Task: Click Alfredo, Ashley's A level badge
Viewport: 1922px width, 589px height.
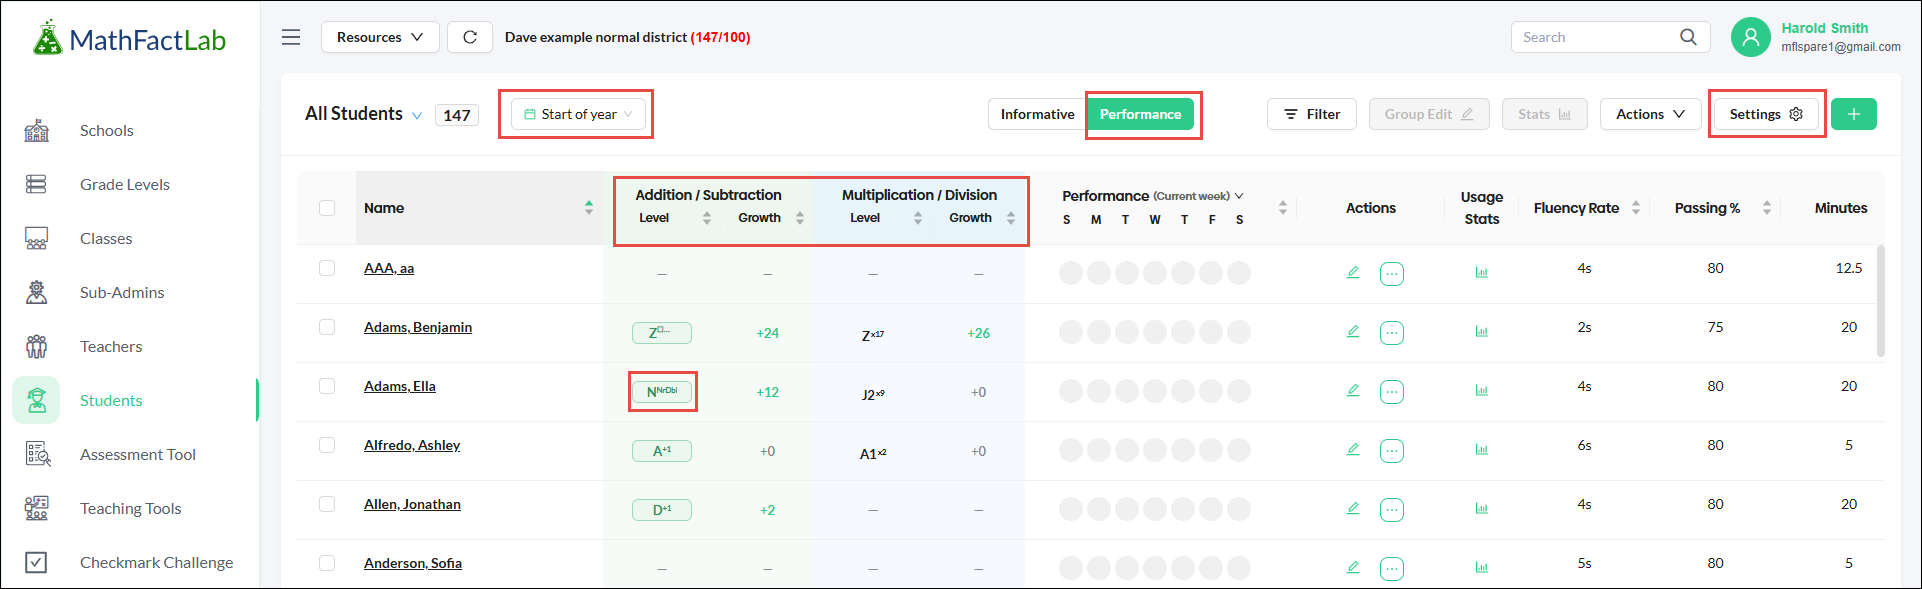Action: tap(662, 451)
